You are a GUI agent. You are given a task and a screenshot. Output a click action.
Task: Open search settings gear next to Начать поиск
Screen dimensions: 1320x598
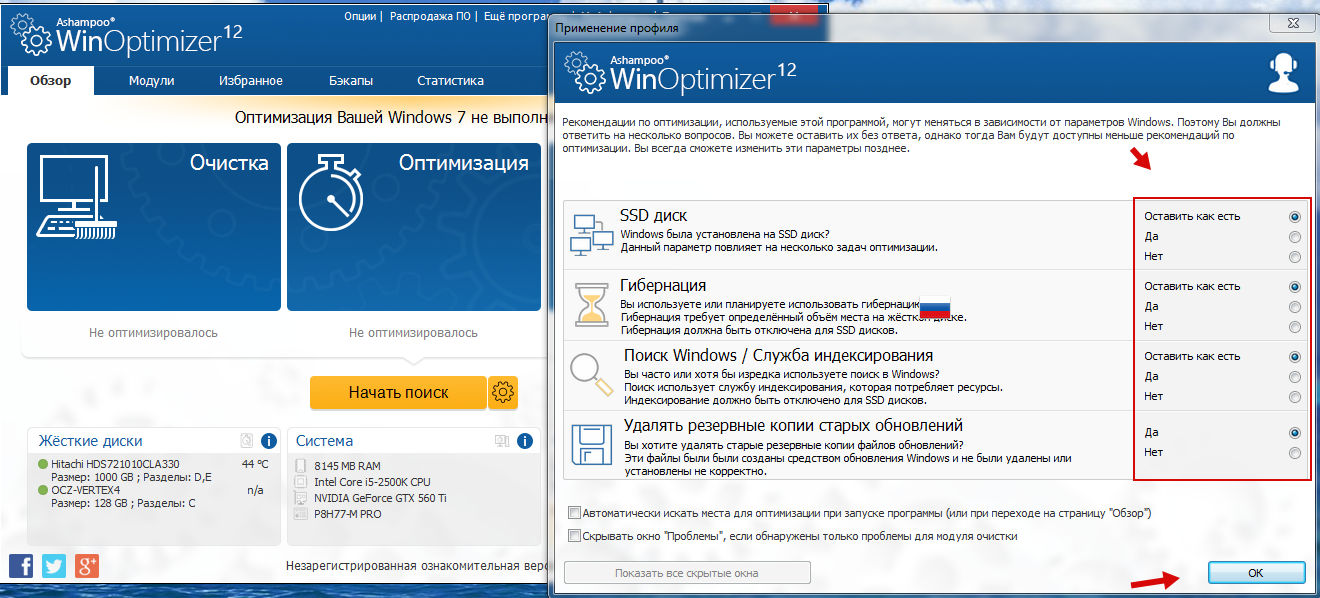coord(503,393)
